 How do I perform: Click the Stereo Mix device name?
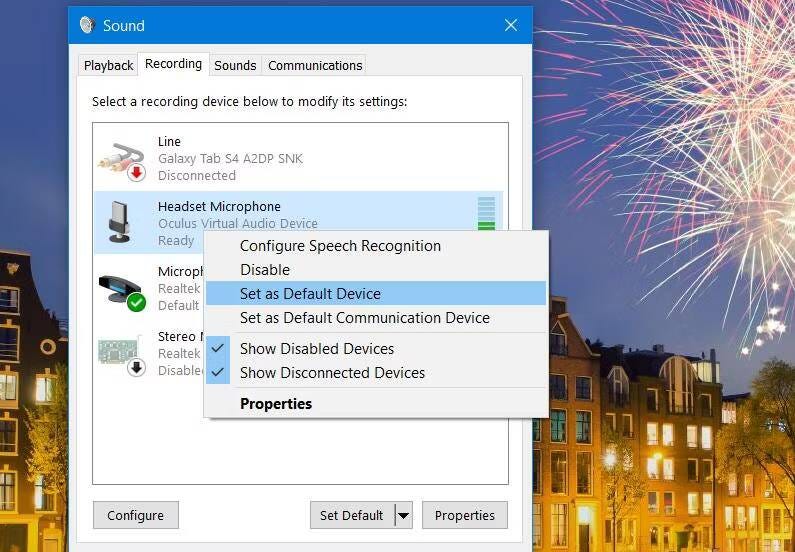tap(181, 337)
